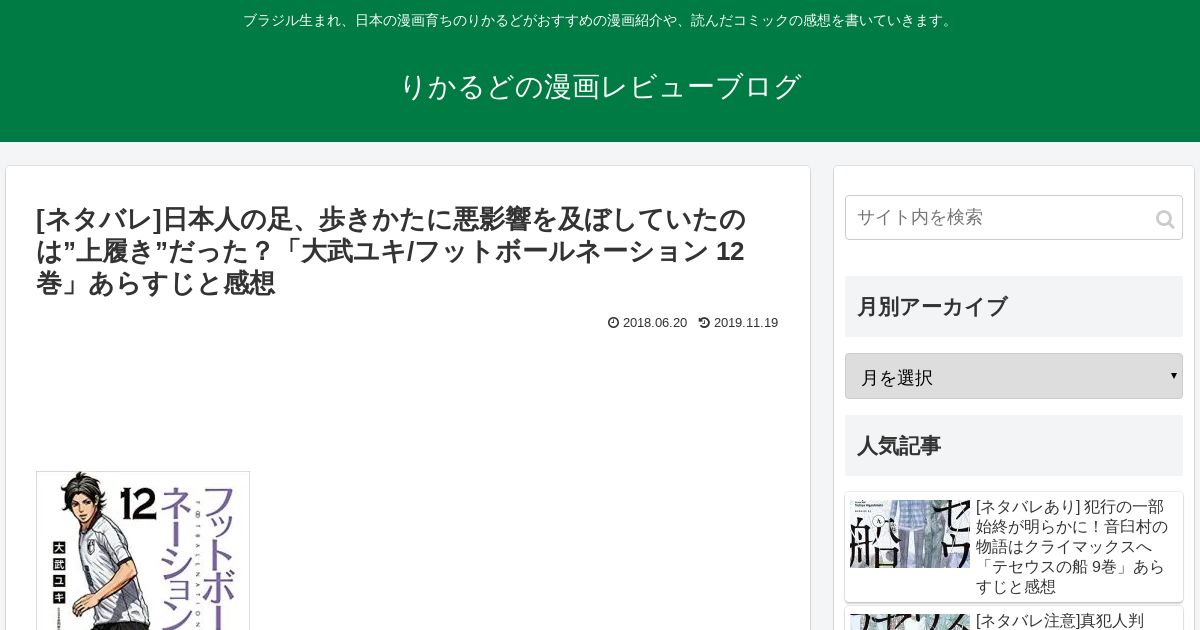This screenshot has width=1200, height=630.
Task: Click the 月別アーカイブ heading
Action: (1013, 306)
